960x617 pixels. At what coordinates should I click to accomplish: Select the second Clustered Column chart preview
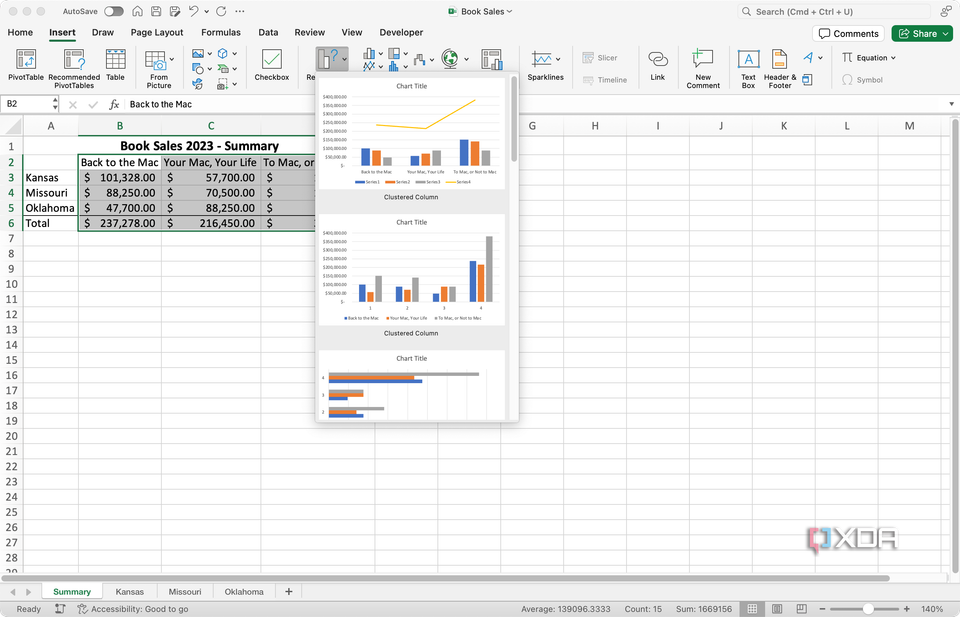(x=411, y=270)
